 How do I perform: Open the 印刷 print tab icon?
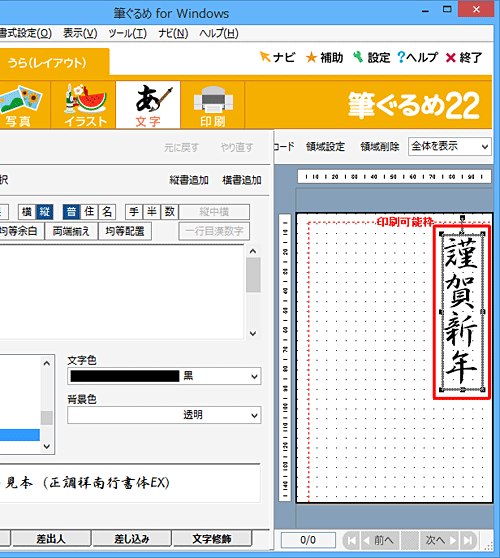coord(212,105)
